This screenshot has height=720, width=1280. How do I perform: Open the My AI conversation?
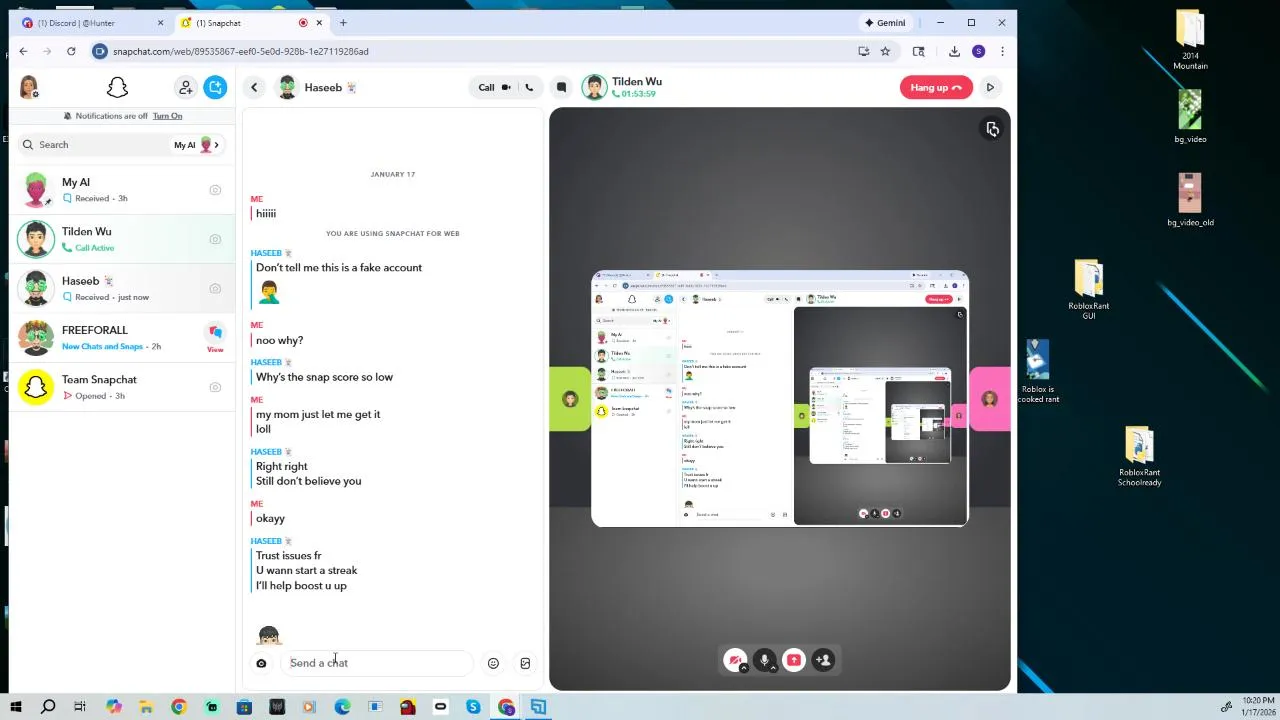[122, 190]
